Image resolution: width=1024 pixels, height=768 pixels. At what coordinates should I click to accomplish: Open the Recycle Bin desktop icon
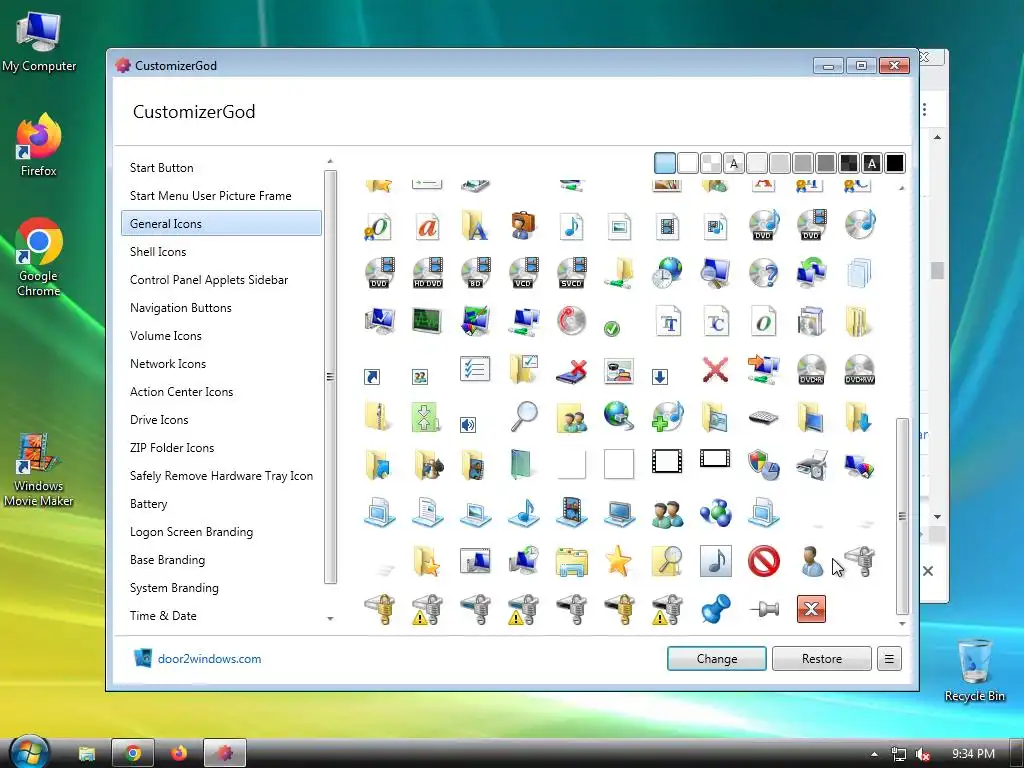(x=974, y=670)
